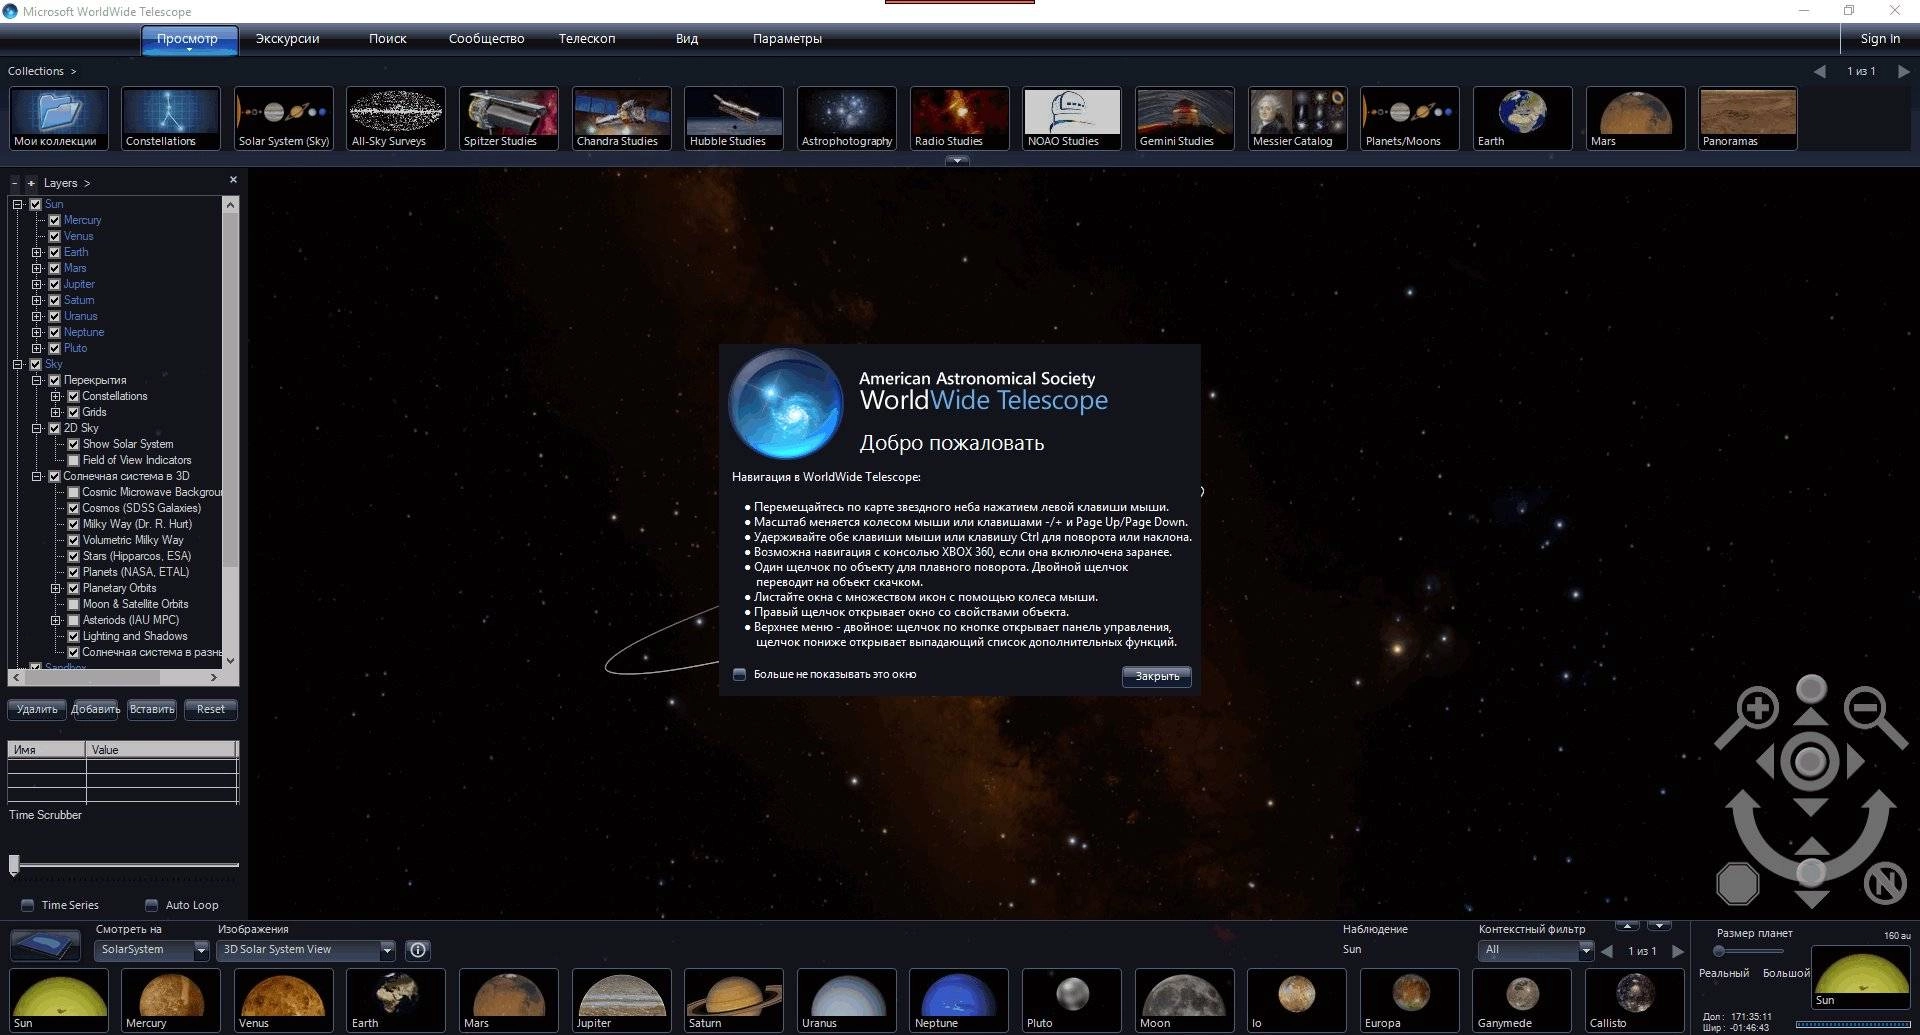The width and height of the screenshot is (1920, 1035).
Task: Click the Добавить layer button
Action: [x=95, y=709]
